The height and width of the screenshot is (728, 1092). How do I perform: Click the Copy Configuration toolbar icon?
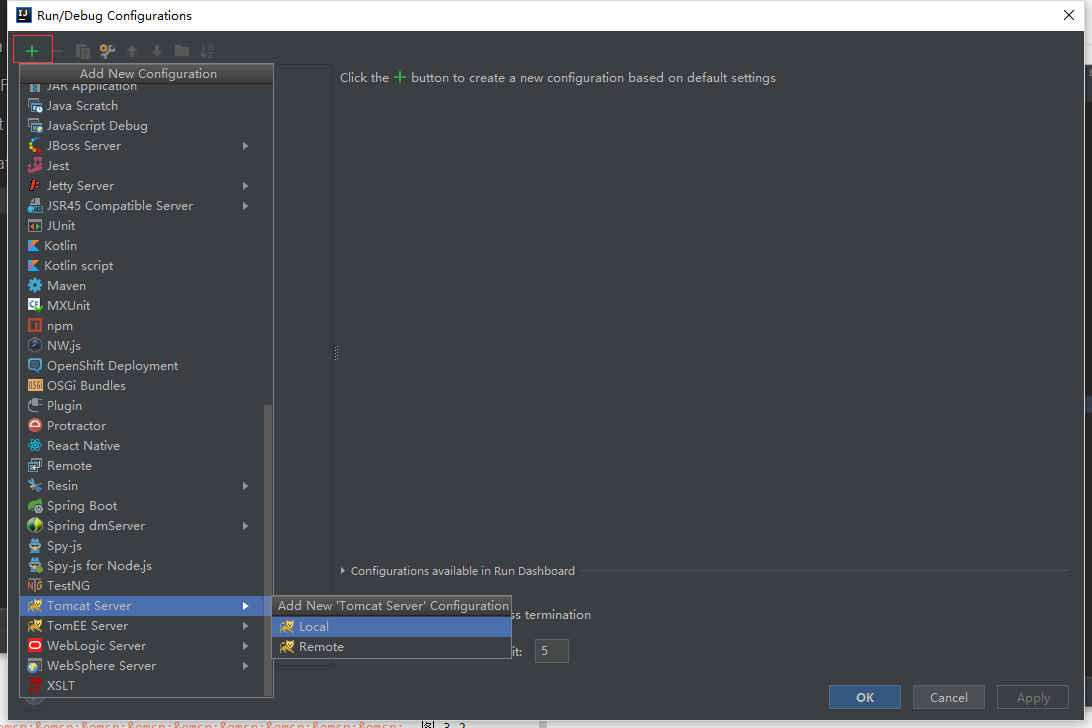coord(82,51)
